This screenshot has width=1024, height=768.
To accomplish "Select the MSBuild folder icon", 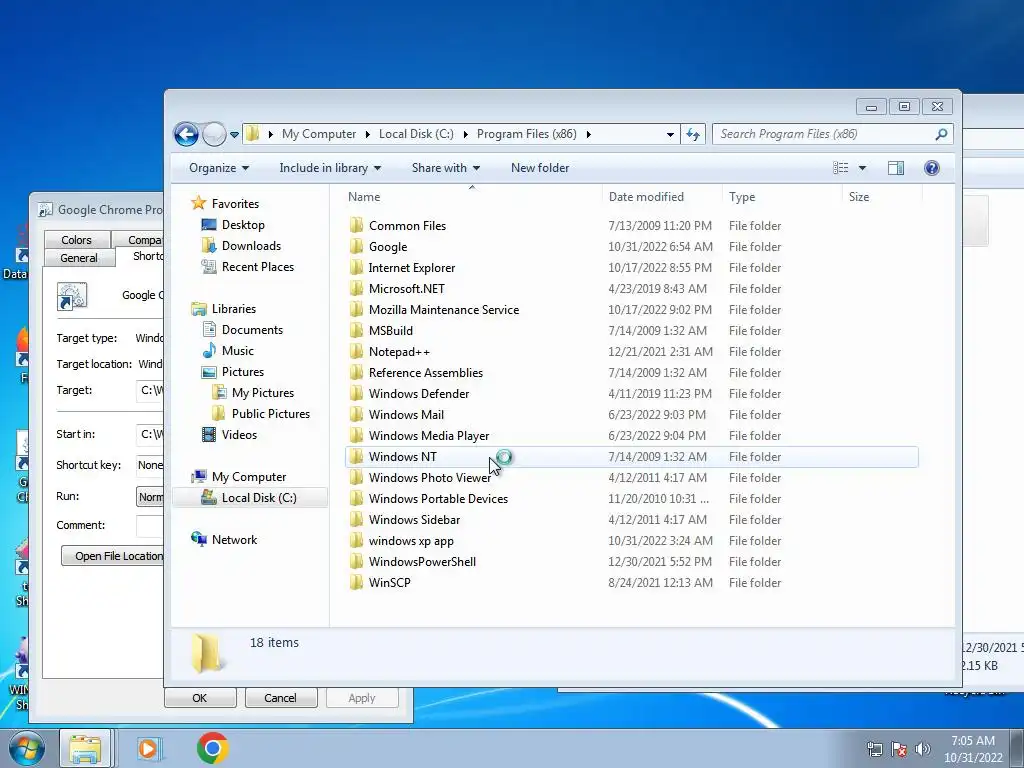I will (x=356, y=330).
